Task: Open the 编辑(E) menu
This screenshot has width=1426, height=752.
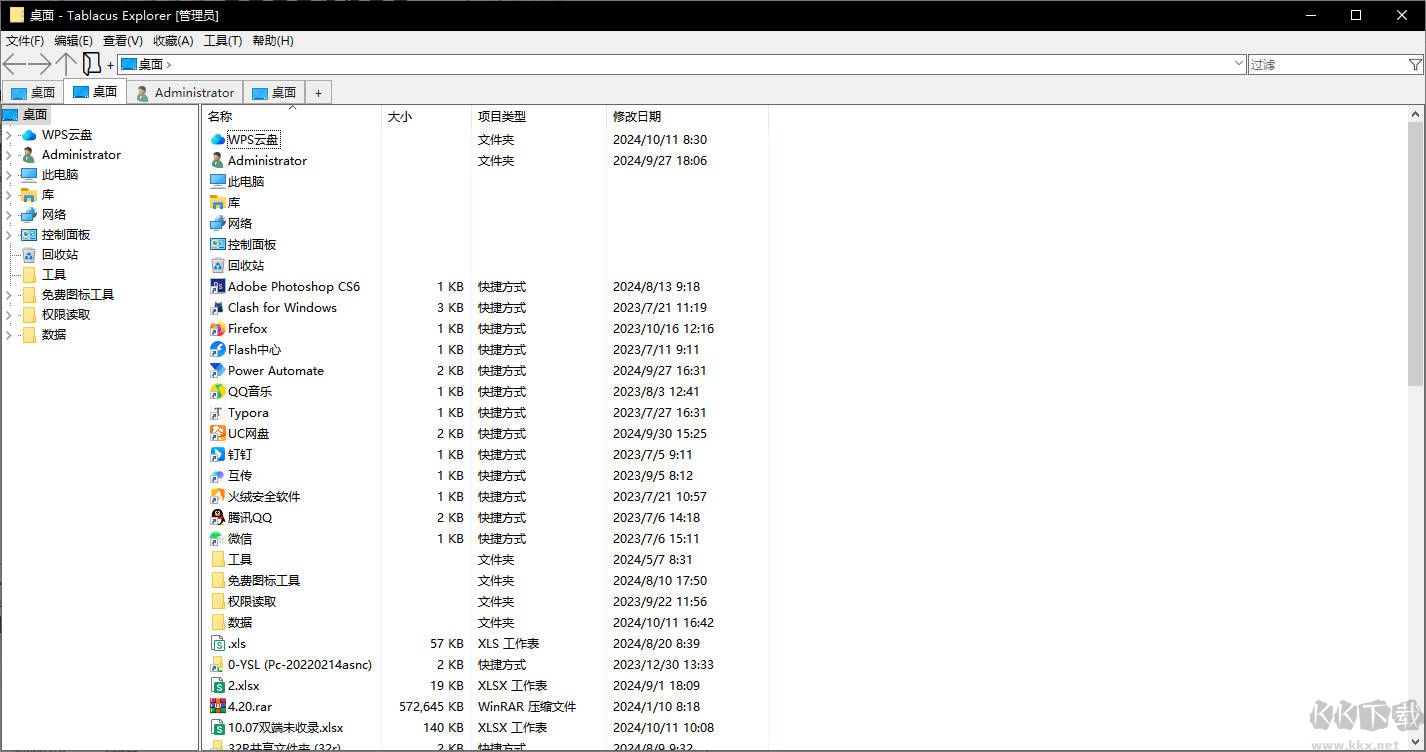Action: [73, 41]
